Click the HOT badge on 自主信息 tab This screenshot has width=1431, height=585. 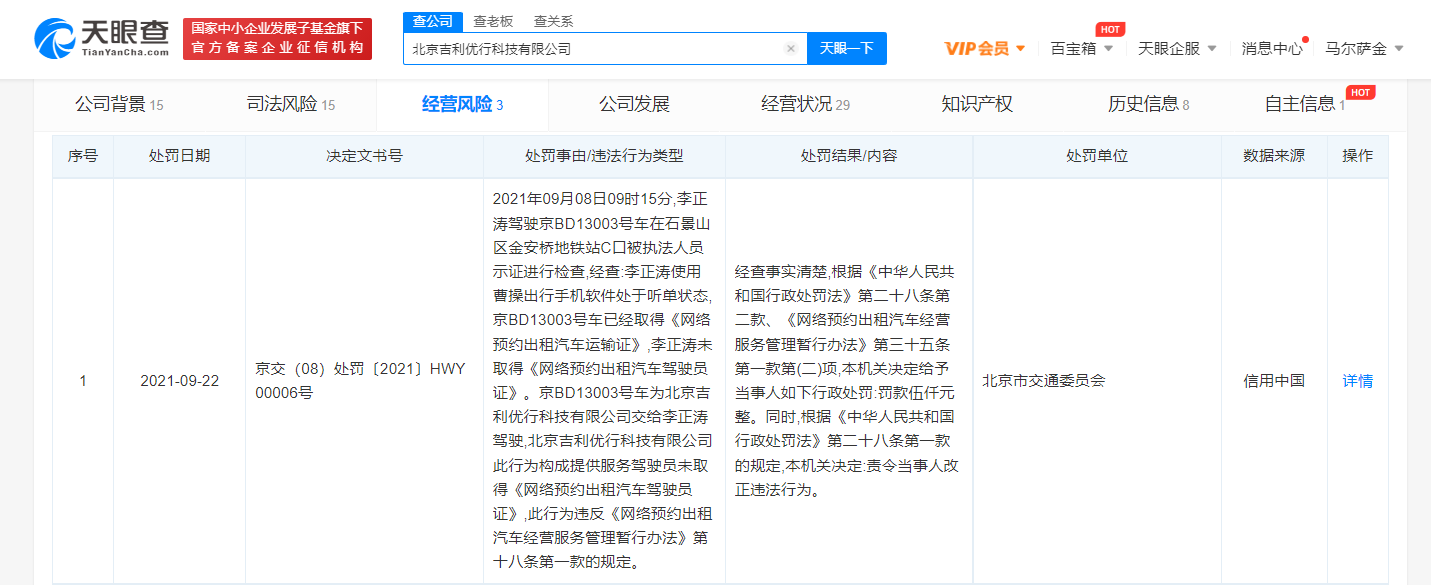(1361, 92)
